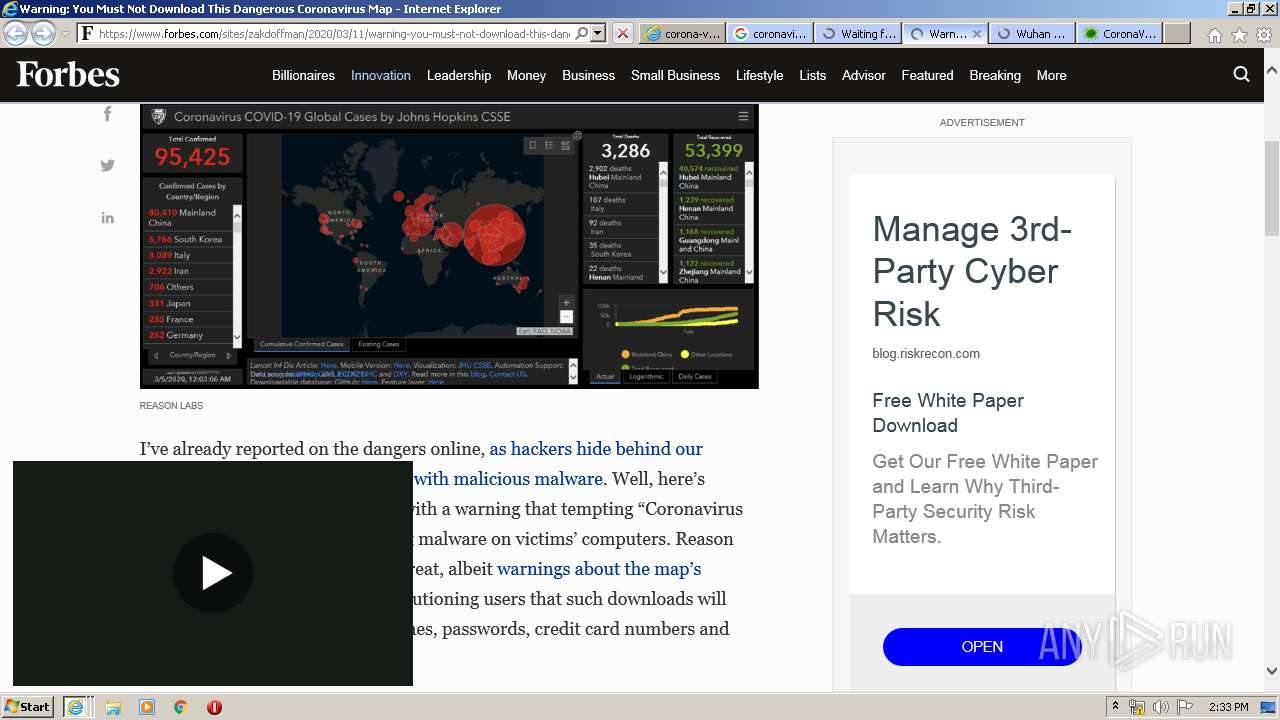
Task: Stop page loading with the red X button
Action: pyautogui.click(x=622, y=33)
